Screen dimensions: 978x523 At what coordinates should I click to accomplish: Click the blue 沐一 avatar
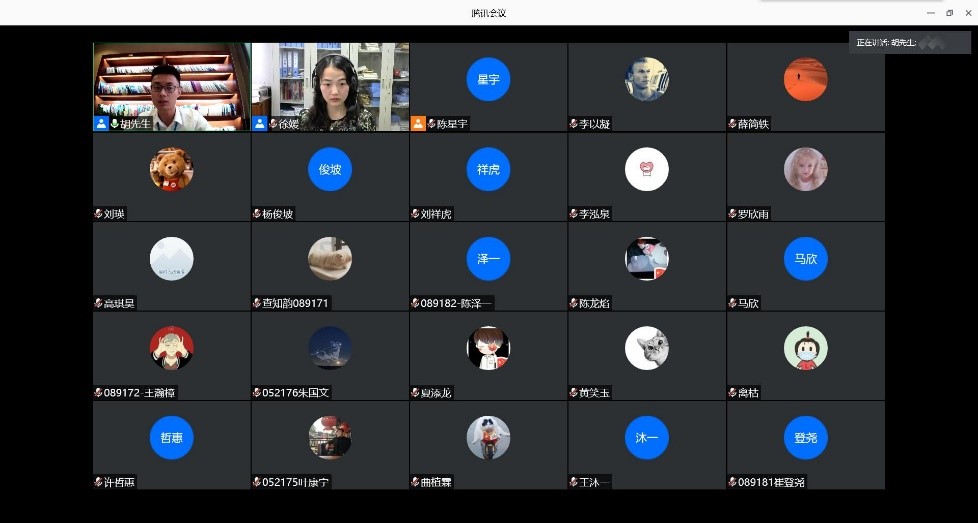tap(646, 437)
